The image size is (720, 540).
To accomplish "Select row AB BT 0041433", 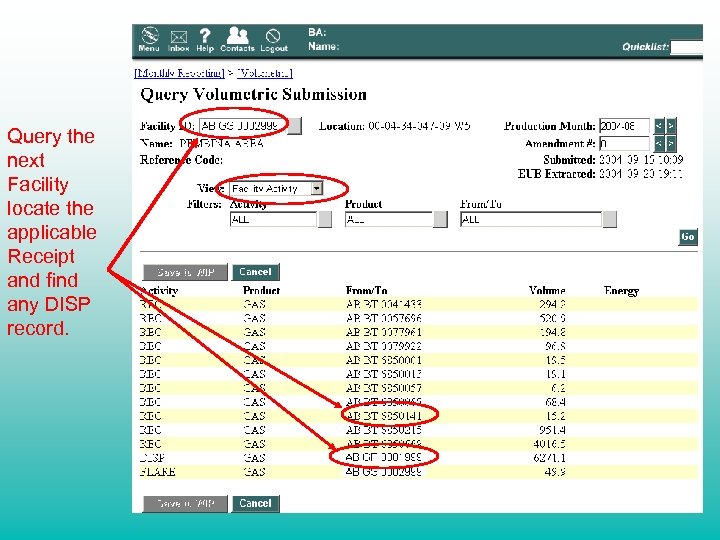I will click(x=418, y=304).
